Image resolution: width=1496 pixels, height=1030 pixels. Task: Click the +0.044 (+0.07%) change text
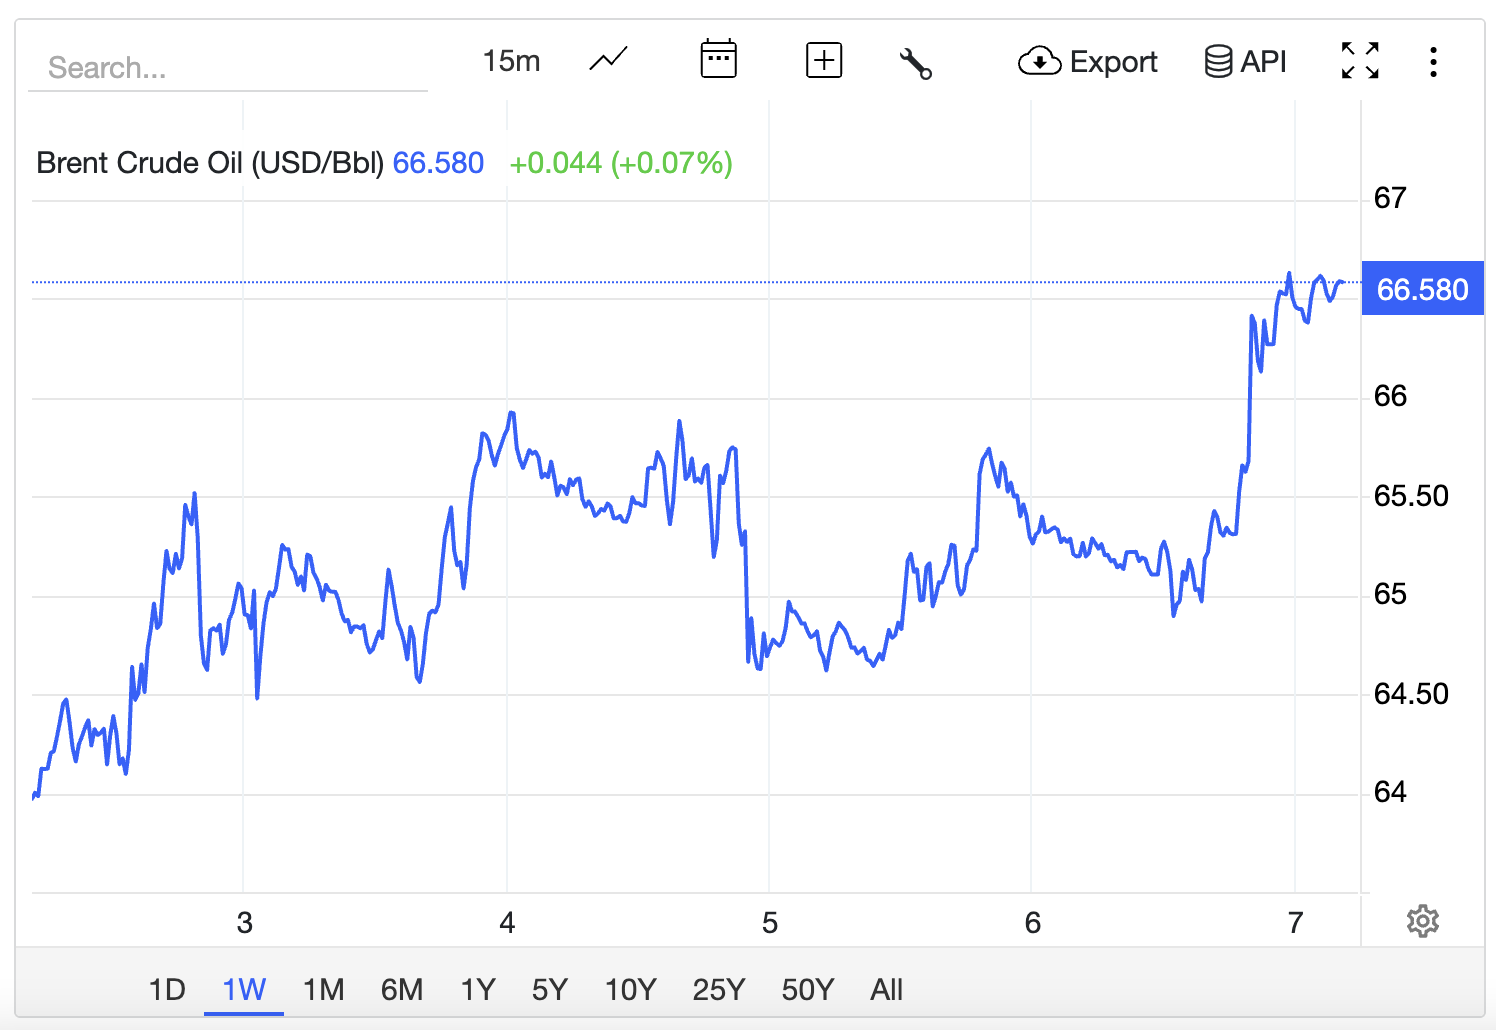pyautogui.click(x=621, y=163)
